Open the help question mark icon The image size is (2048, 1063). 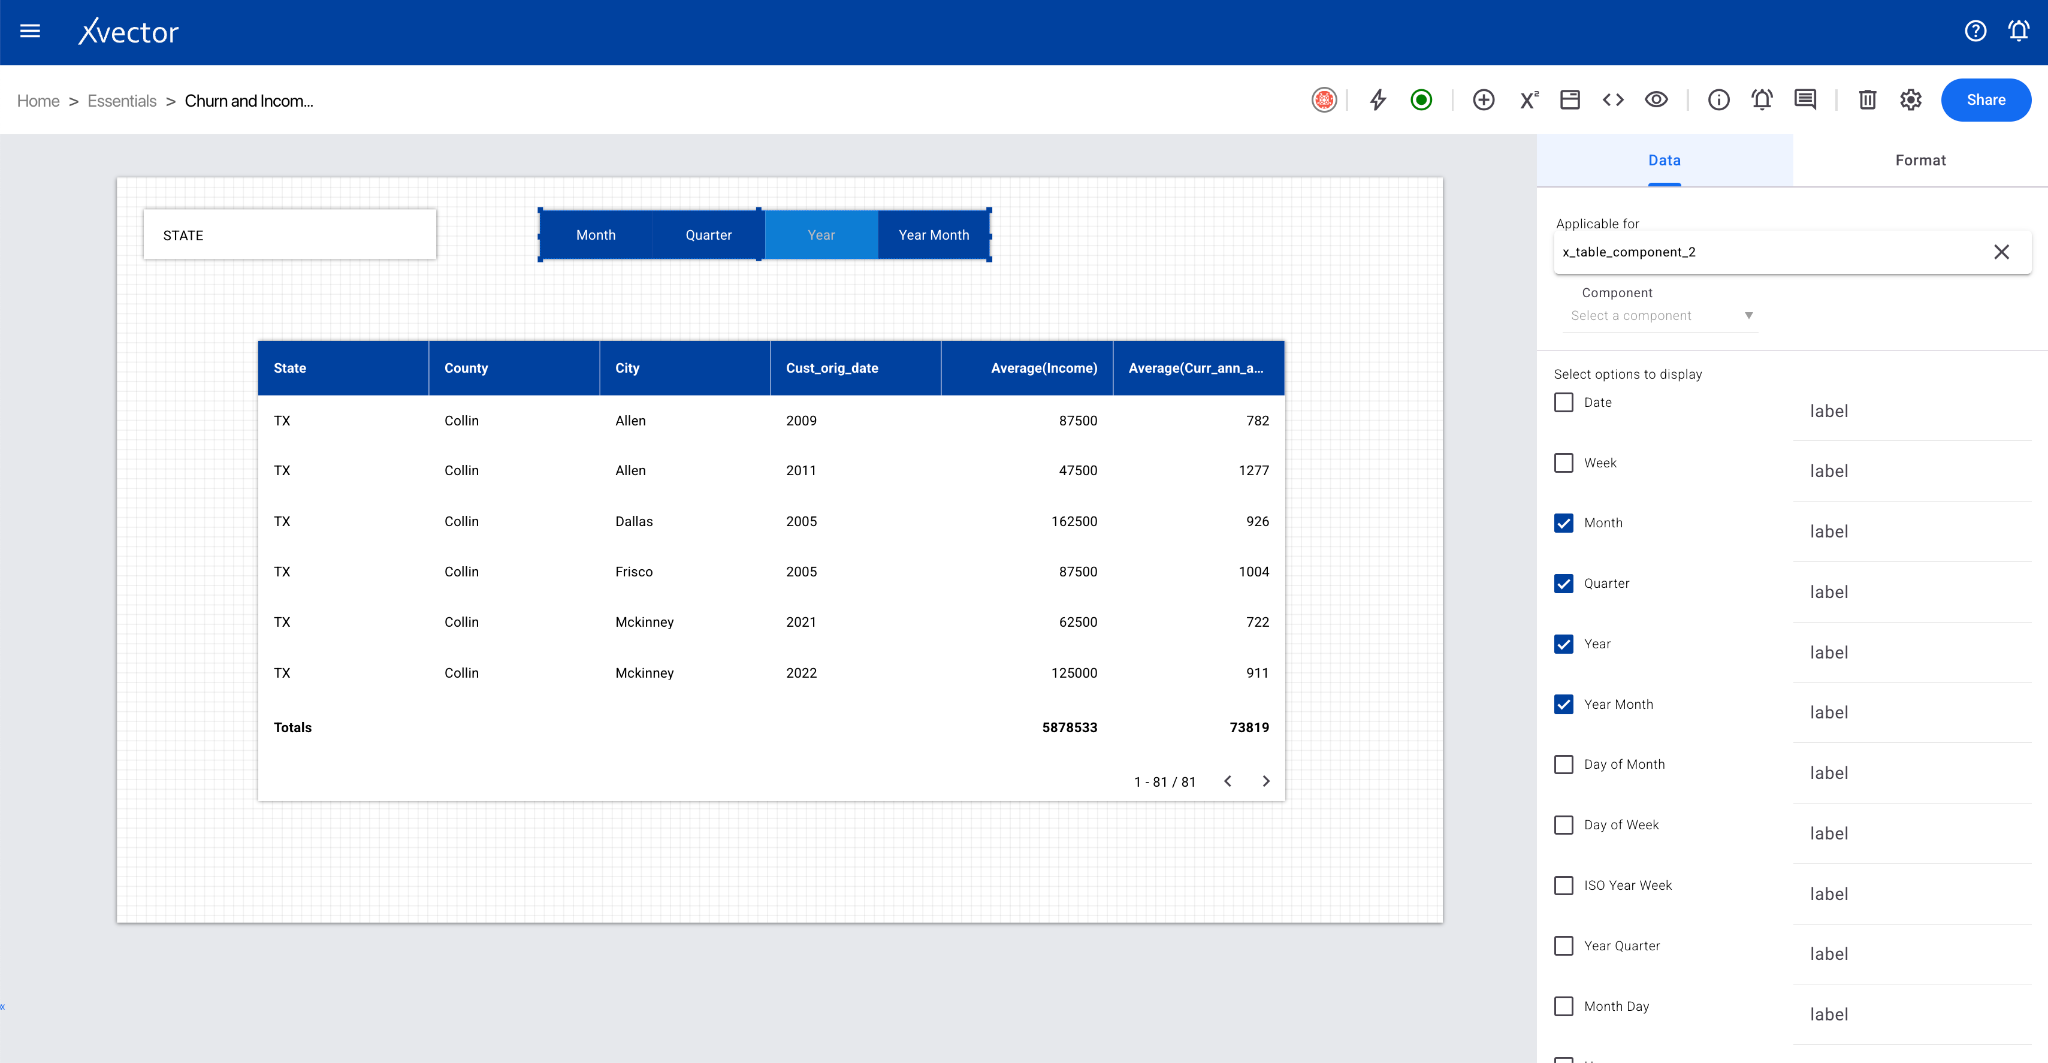1975,31
